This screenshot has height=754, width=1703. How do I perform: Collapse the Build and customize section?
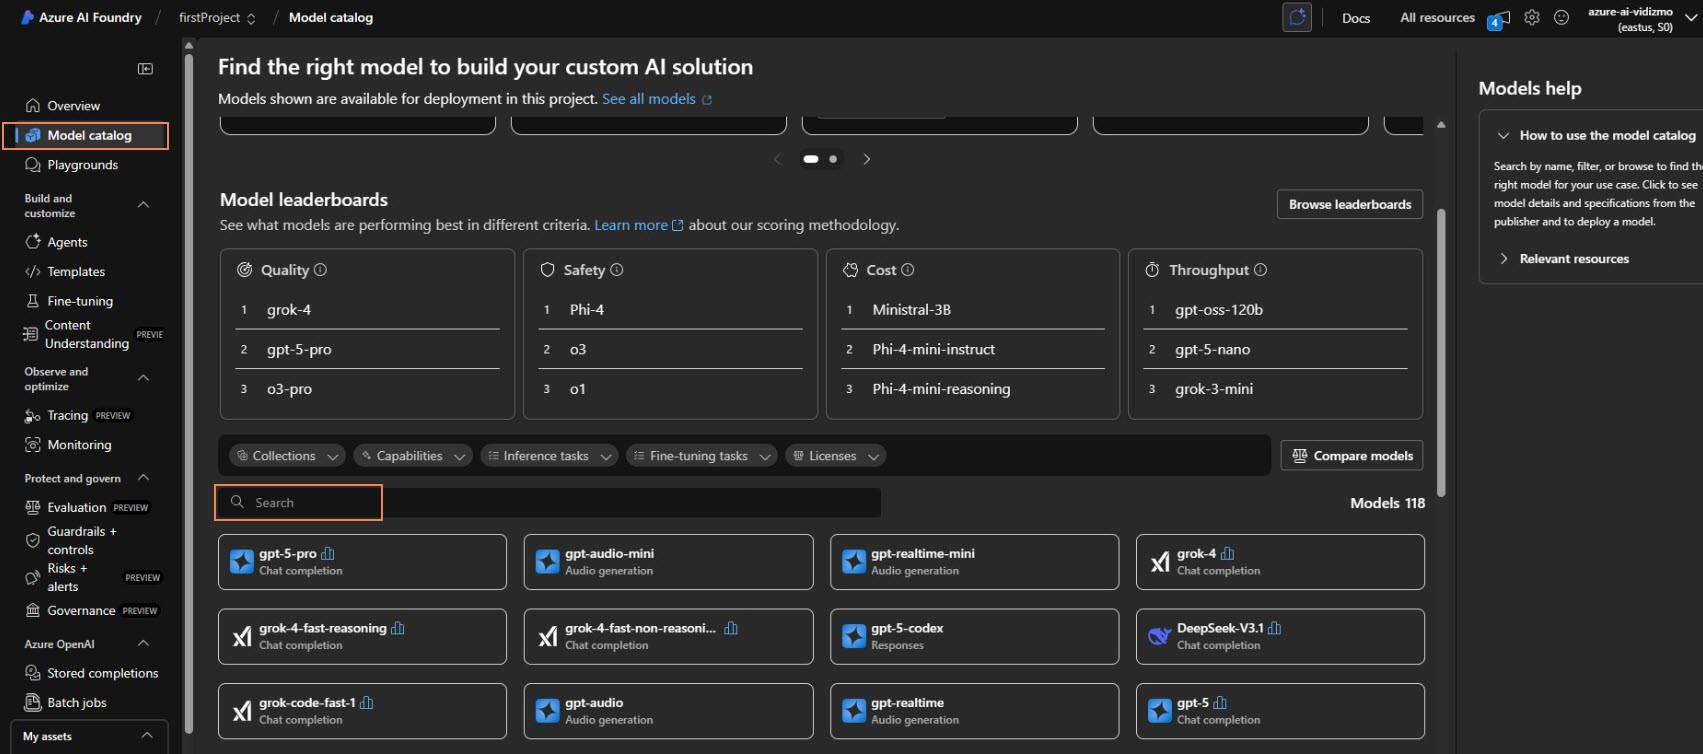pyautogui.click(x=143, y=205)
